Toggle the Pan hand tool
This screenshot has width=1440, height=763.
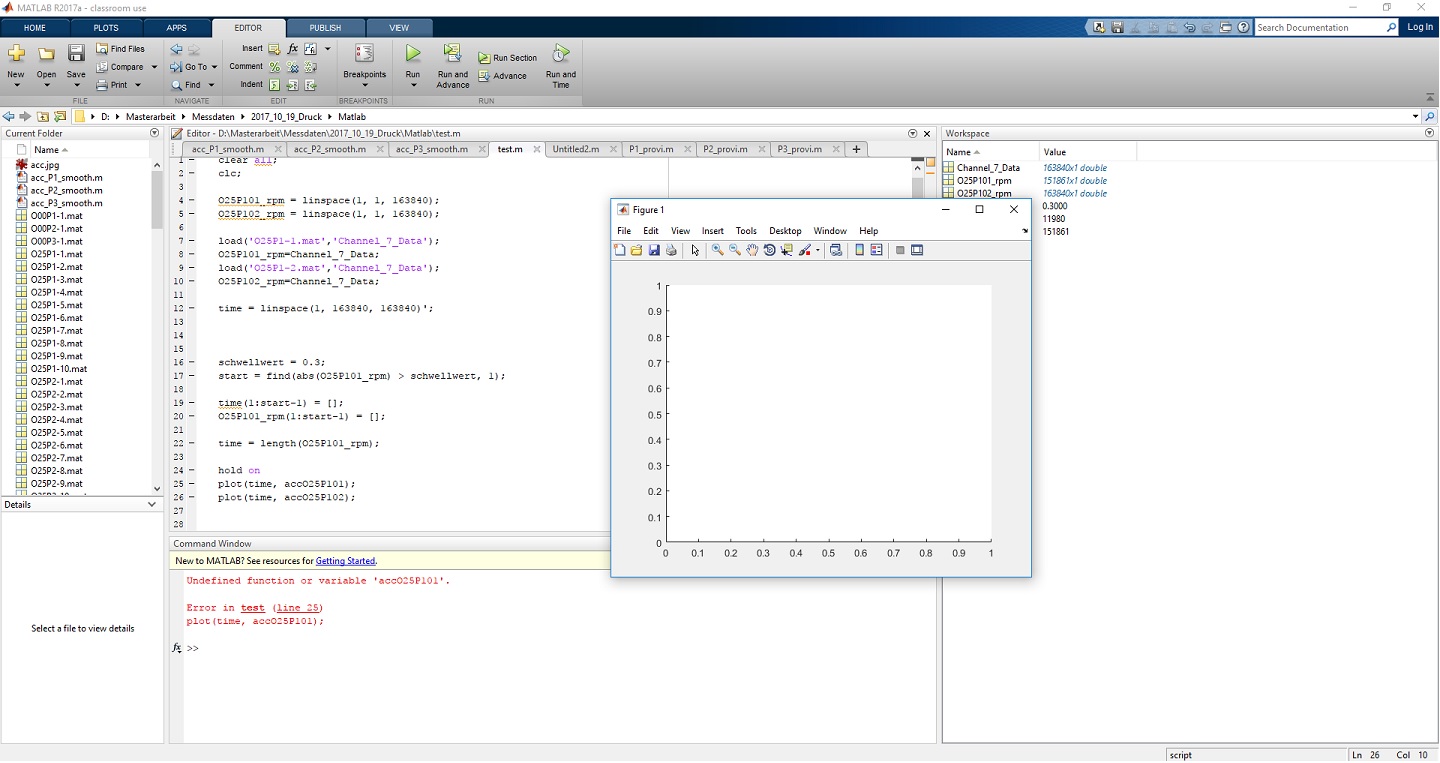click(x=752, y=250)
